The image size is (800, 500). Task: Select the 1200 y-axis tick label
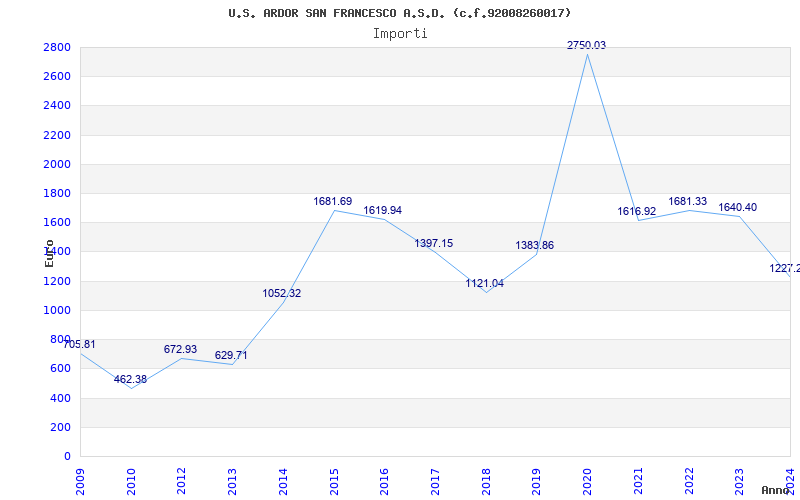[57, 281]
